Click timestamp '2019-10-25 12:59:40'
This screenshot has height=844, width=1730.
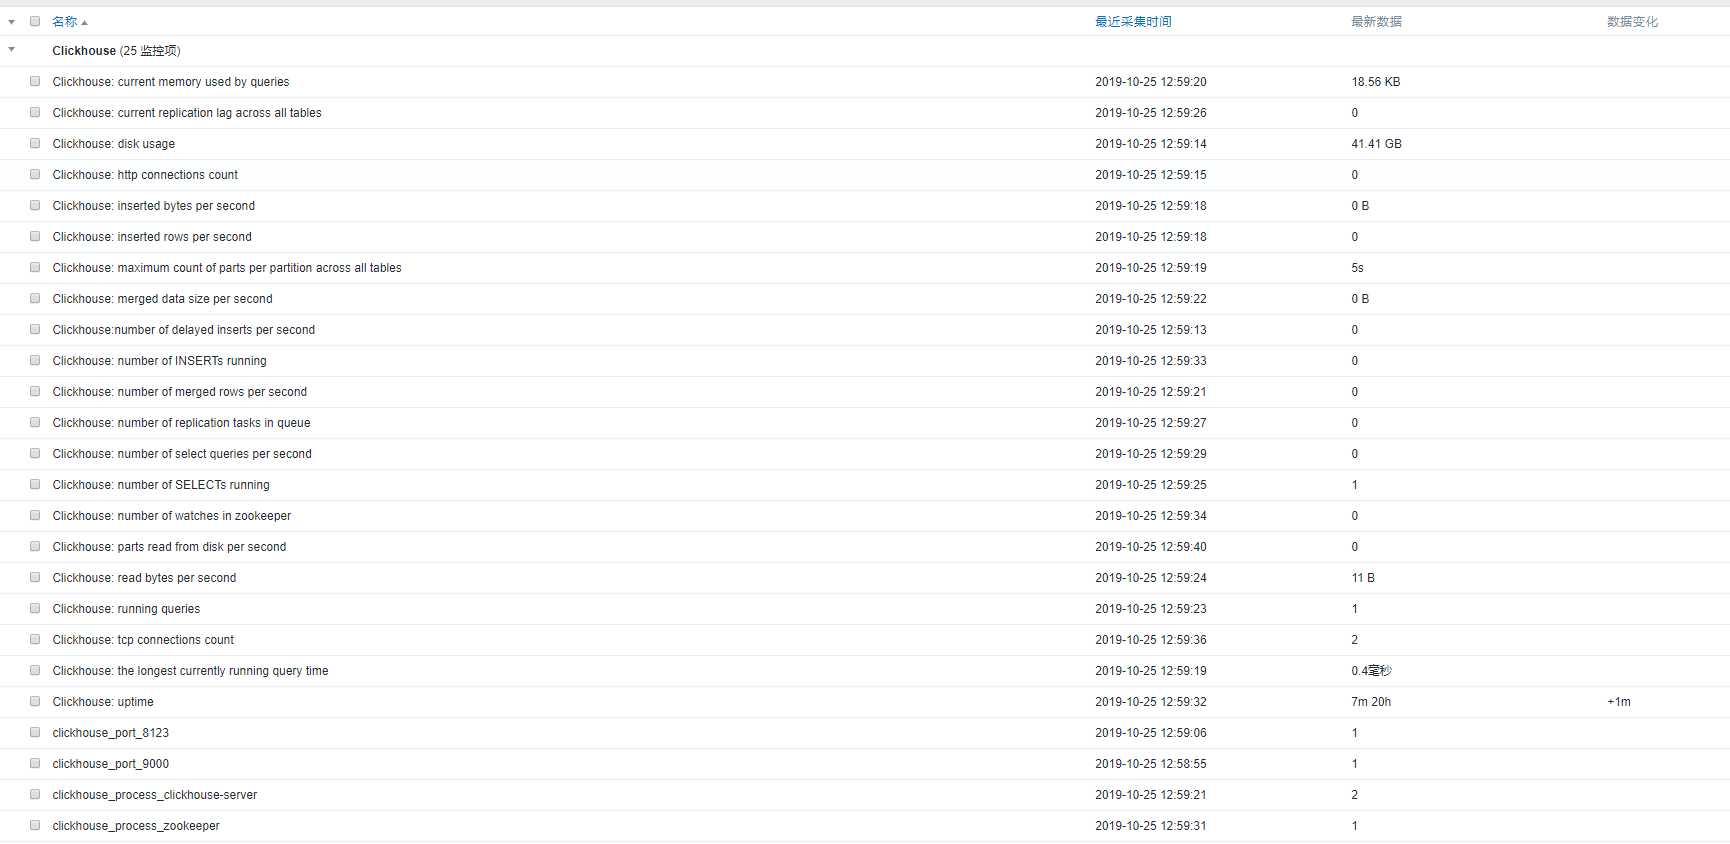1151,547
